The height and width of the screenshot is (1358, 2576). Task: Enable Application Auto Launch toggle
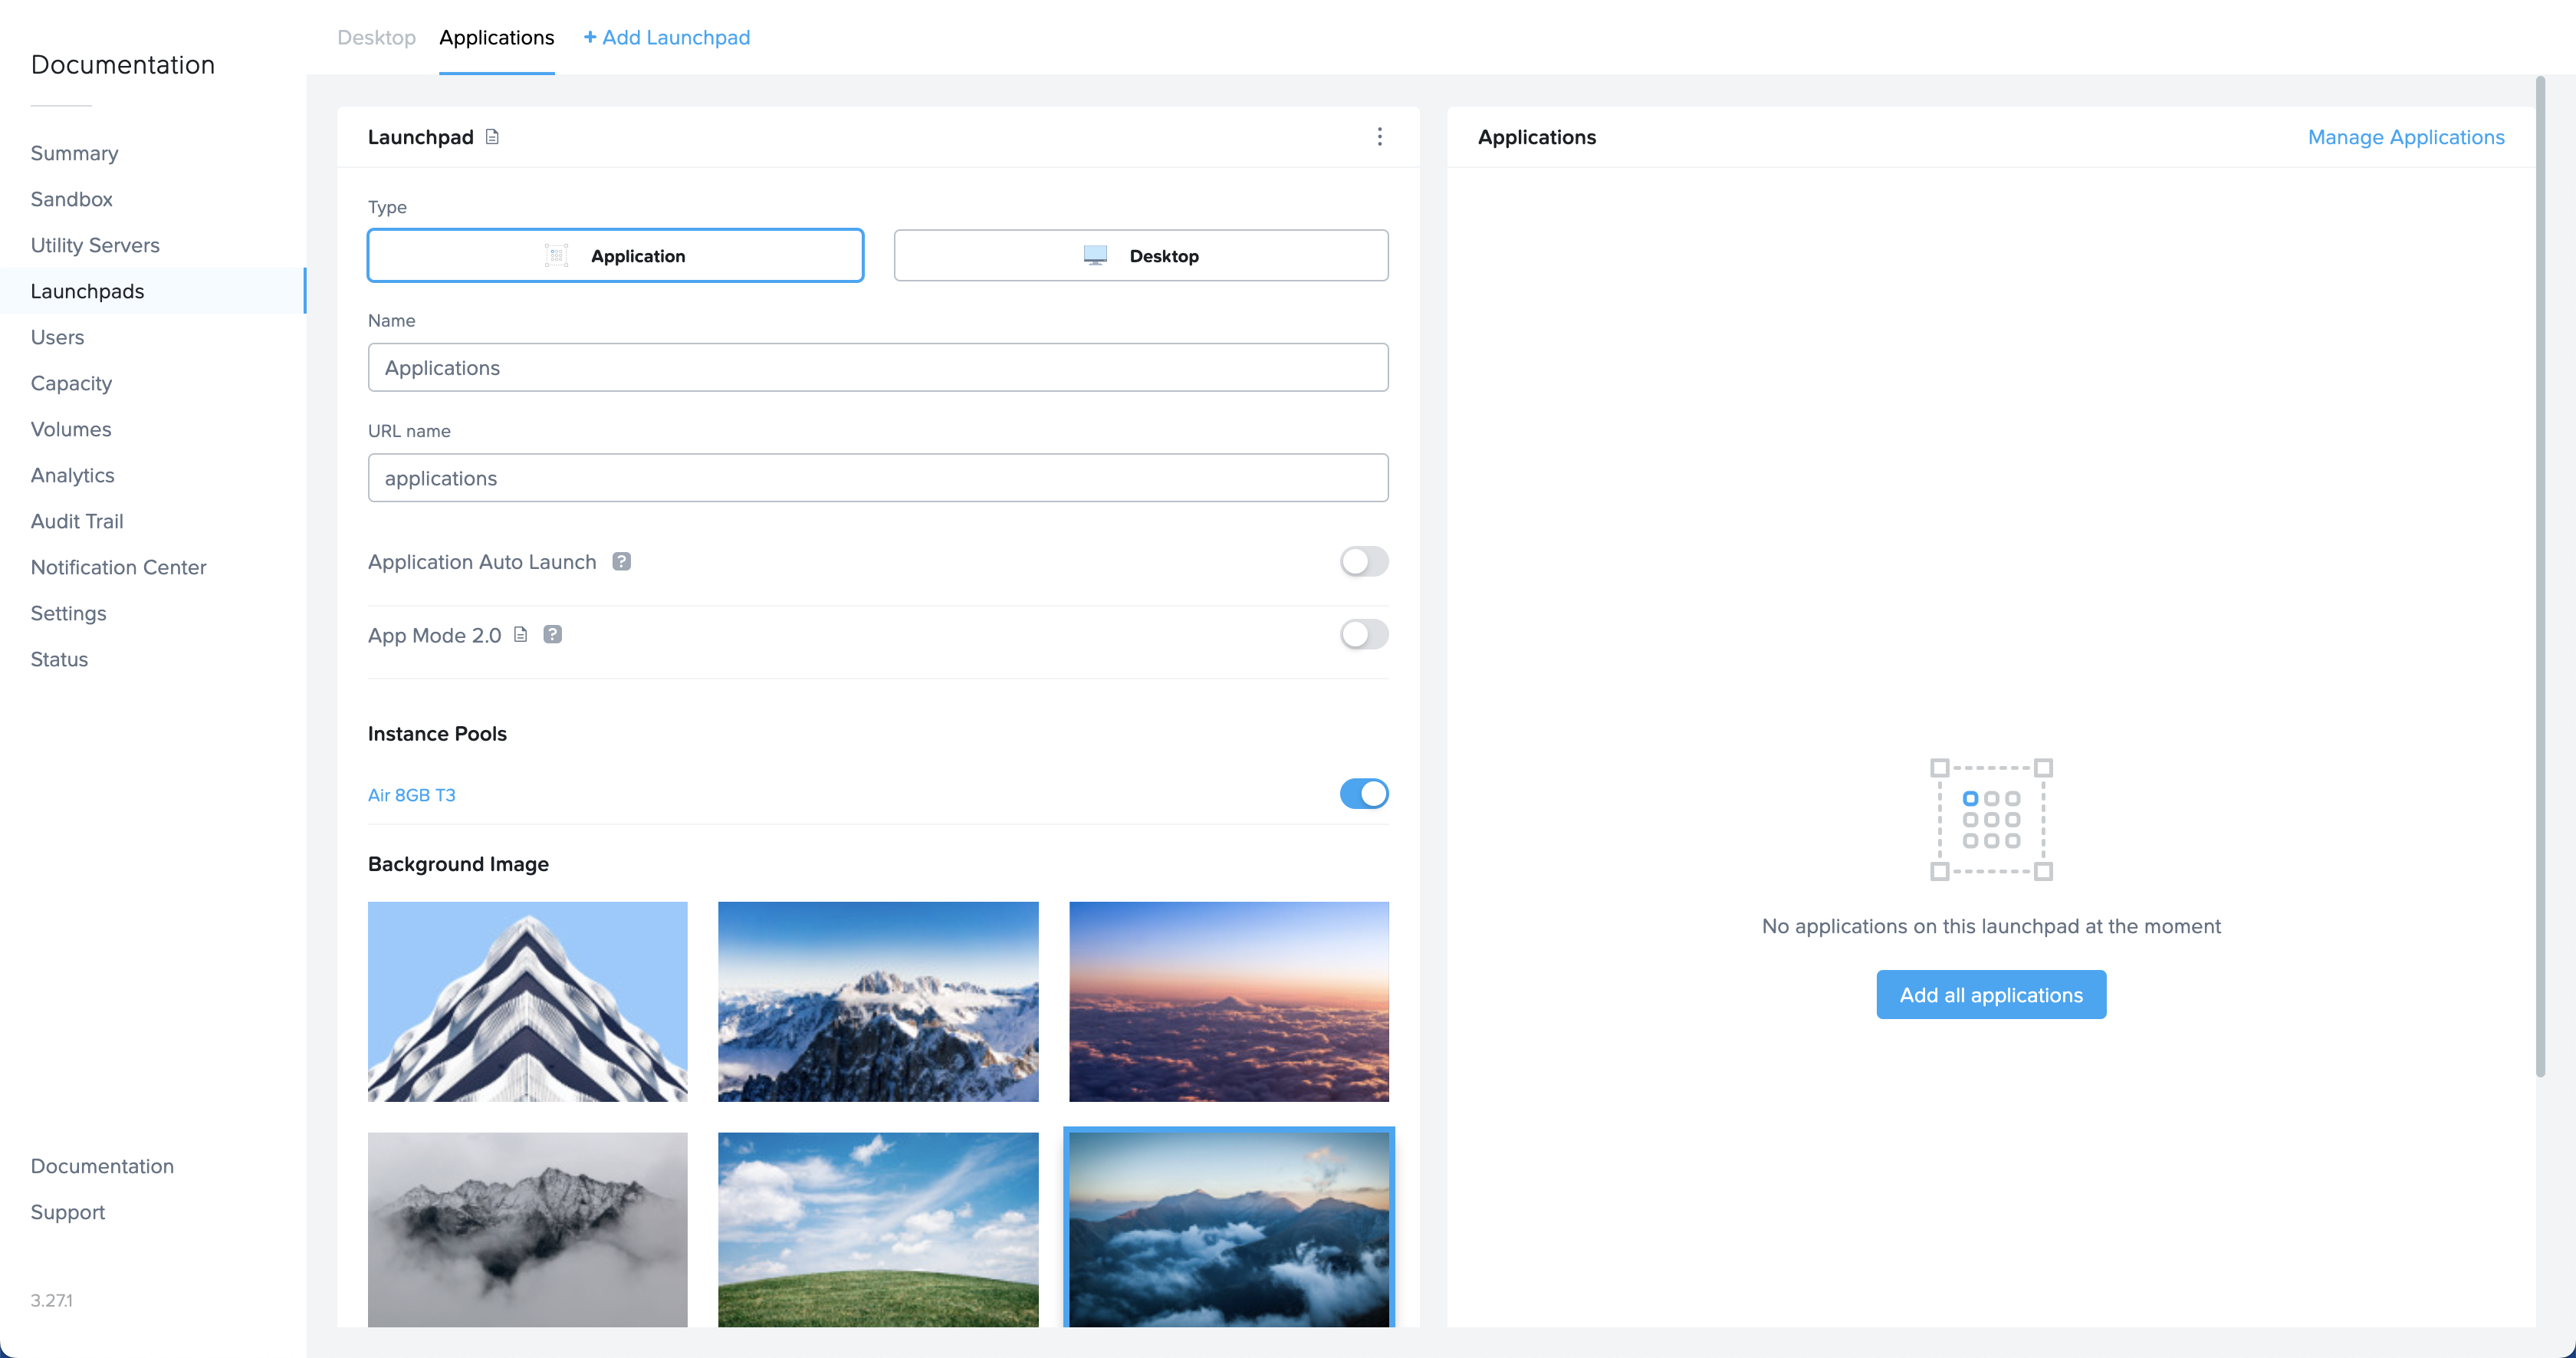click(1363, 562)
